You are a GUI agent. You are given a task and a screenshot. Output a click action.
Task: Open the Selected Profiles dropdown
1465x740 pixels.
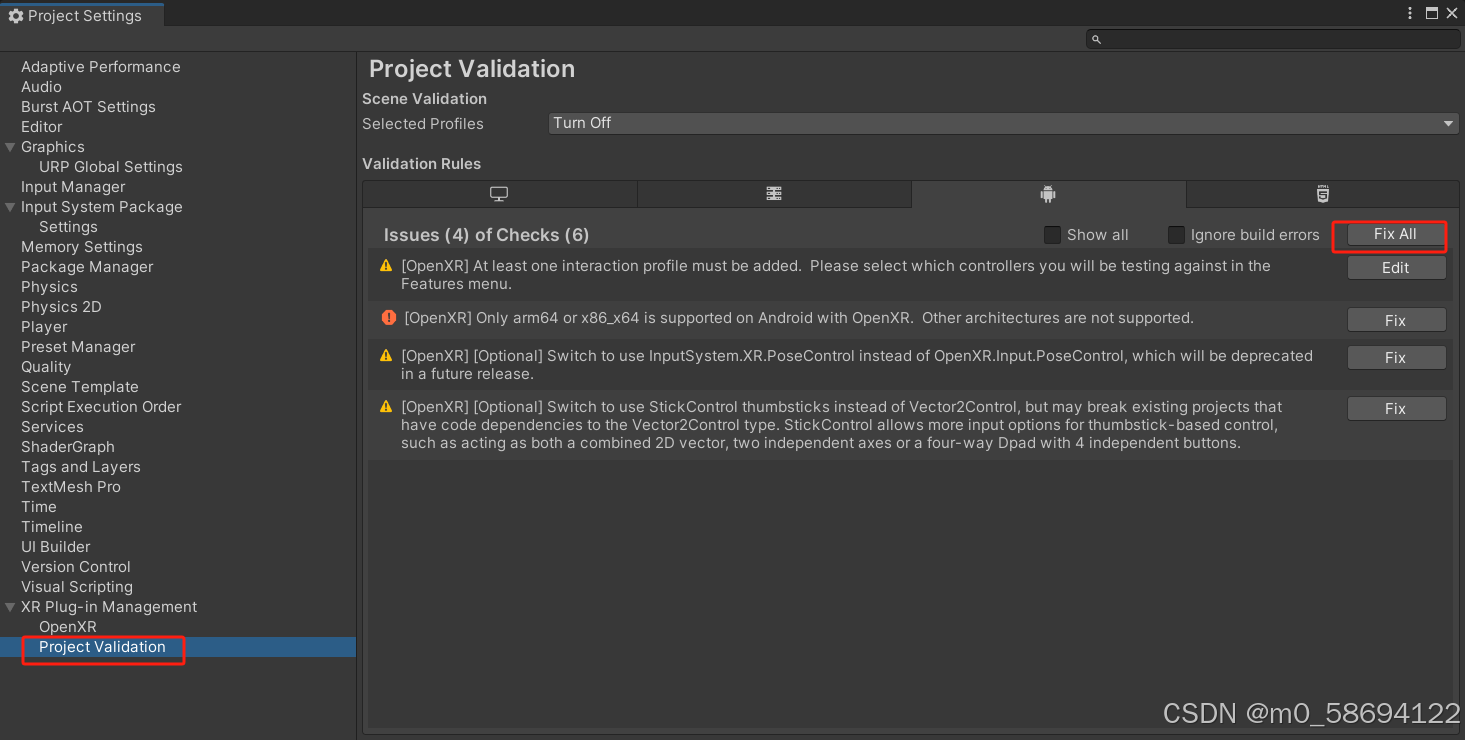click(x=1000, y=122)
